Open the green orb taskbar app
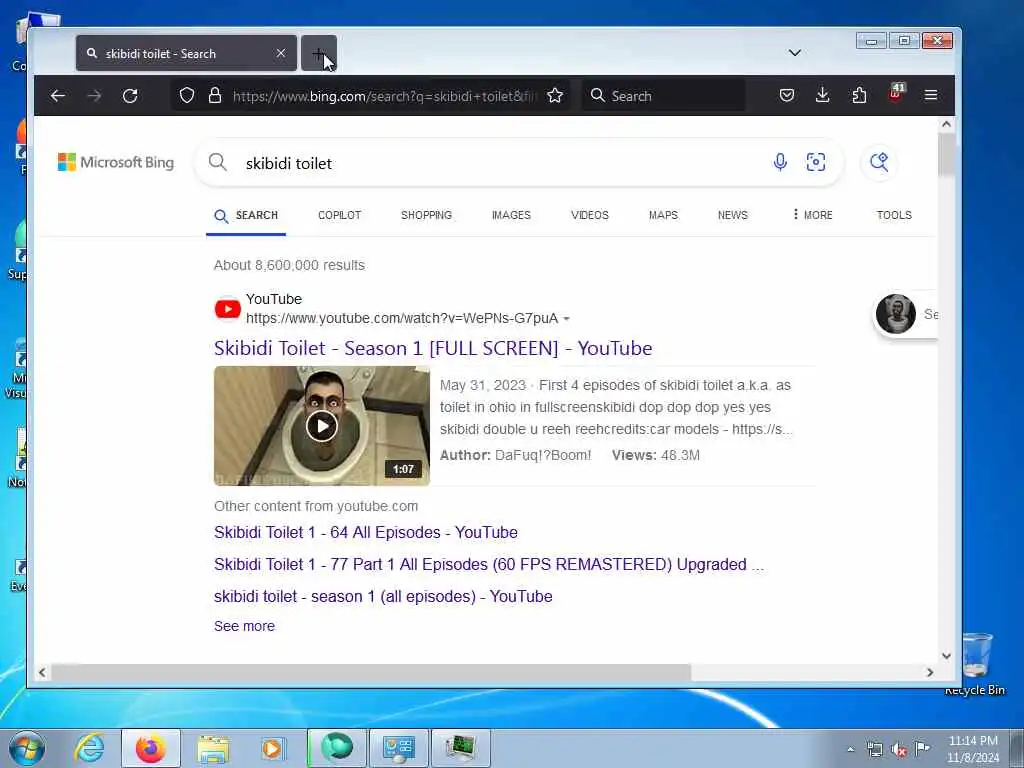The height and width of the screenshot is (768, 1024). coord(337,748)
